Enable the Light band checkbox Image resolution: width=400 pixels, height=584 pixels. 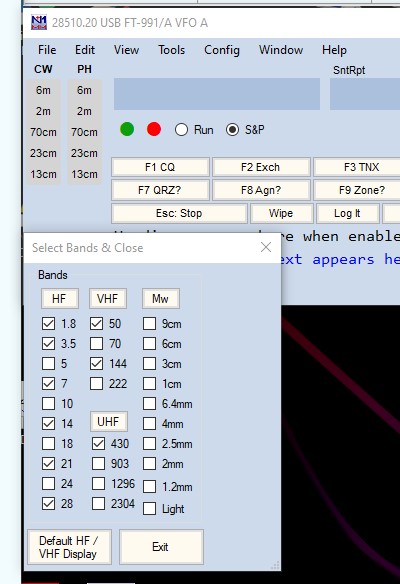click(x=149, y=508)
